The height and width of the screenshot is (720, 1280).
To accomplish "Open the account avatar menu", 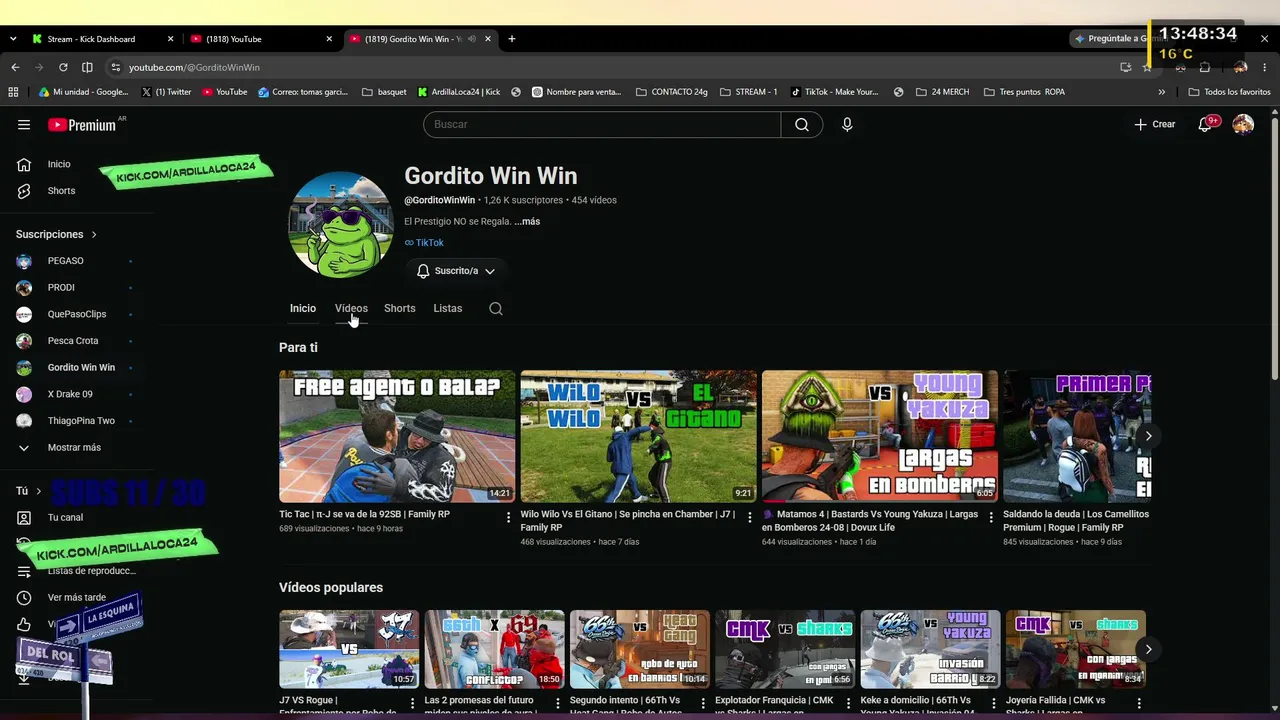I will coord(1243,125).
